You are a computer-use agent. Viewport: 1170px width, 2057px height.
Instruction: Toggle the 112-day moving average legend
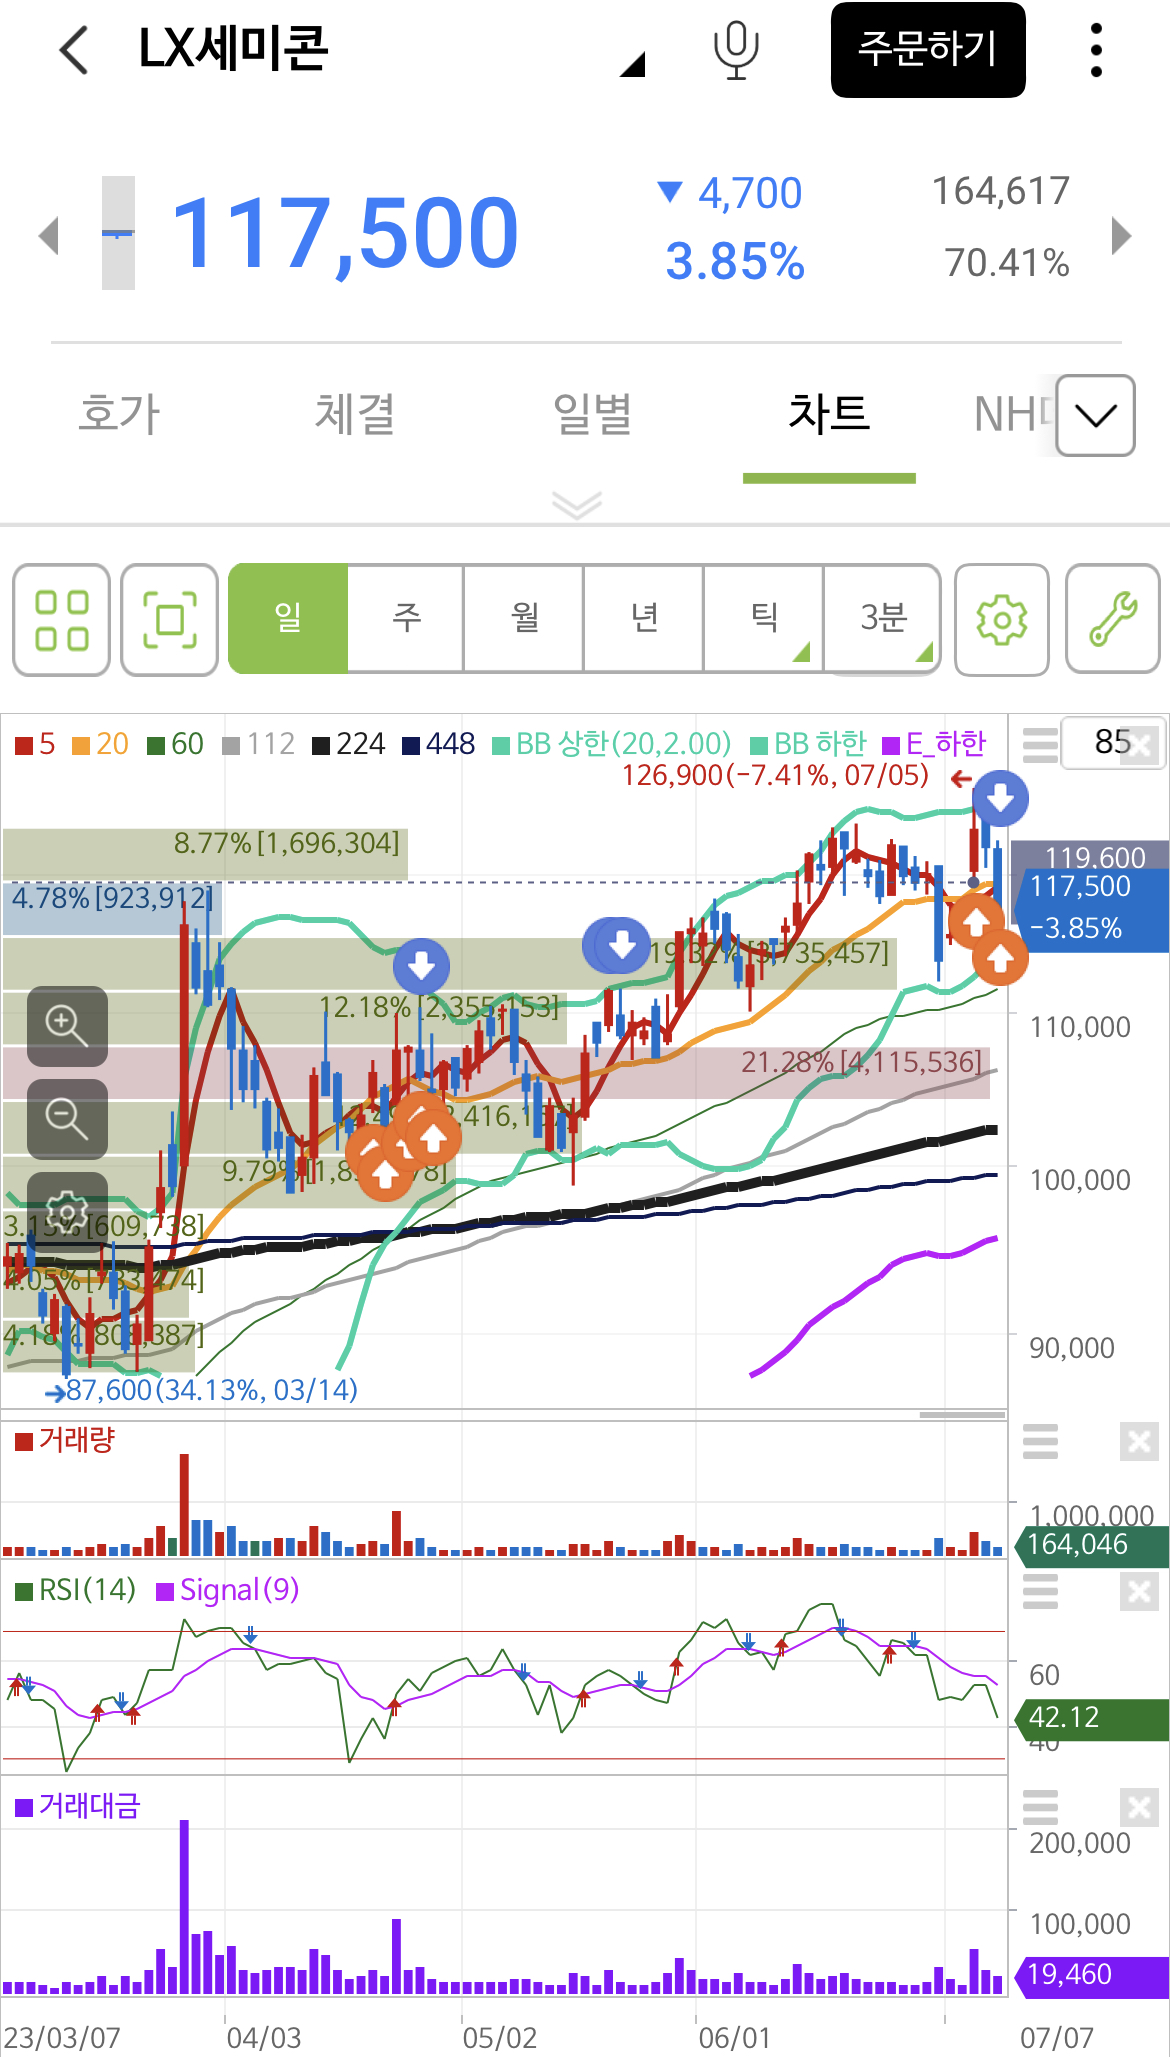258,744
